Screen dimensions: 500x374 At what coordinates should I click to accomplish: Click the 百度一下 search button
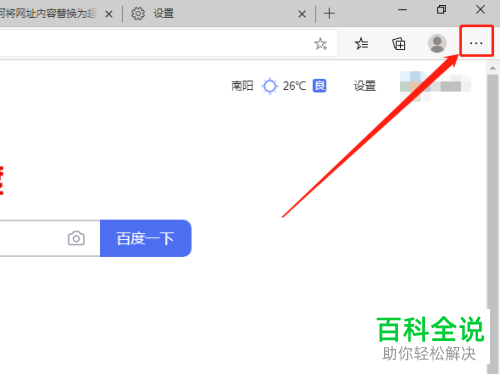click(x=146, y=238)
